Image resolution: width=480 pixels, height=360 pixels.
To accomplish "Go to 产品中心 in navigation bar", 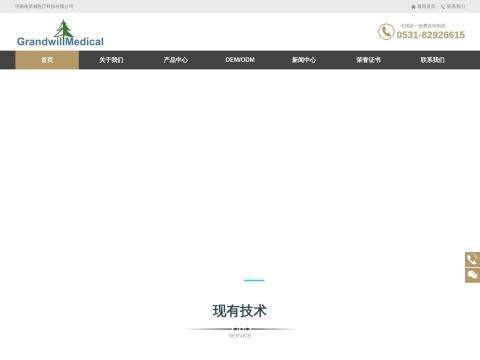I will (x=176, y=60).
